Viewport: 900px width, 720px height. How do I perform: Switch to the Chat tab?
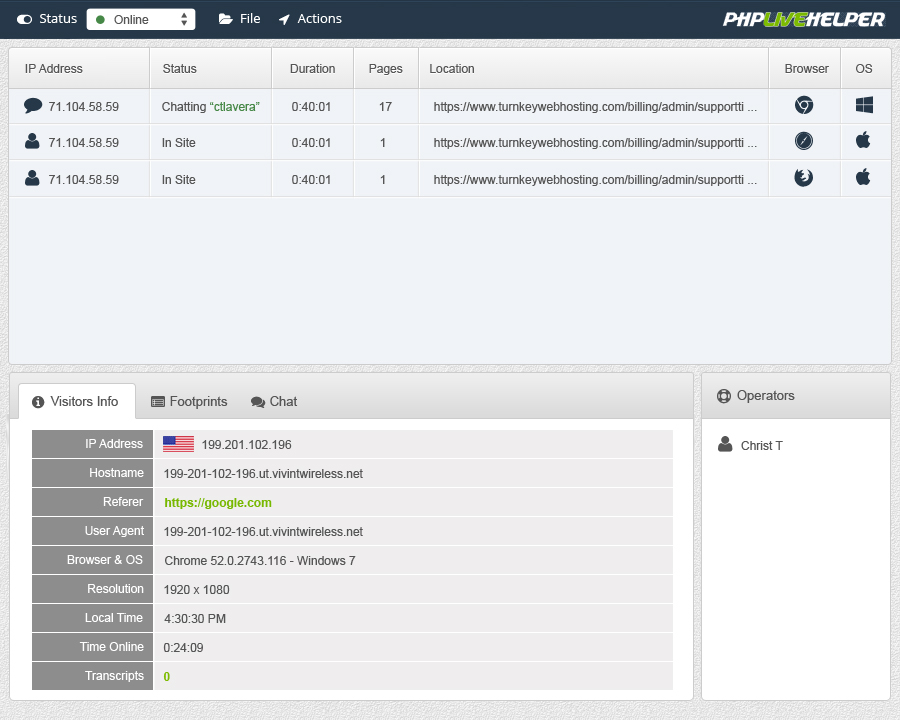(274, 401)
